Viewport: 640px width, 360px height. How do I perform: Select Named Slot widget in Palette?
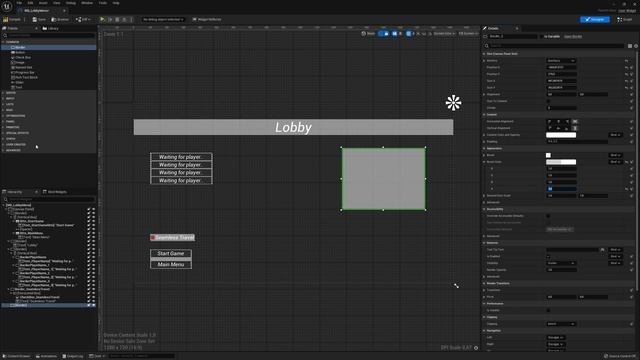click(x=23, y=67)
